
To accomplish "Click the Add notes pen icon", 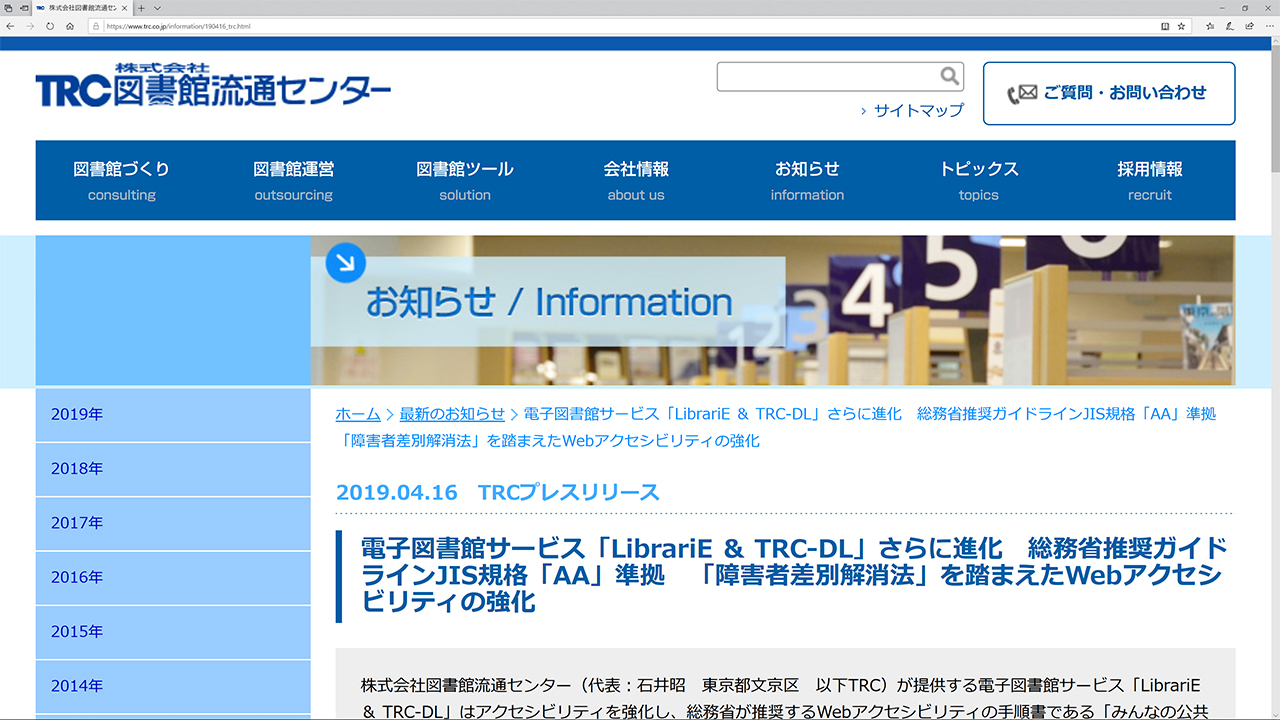I will [1229, 26].
